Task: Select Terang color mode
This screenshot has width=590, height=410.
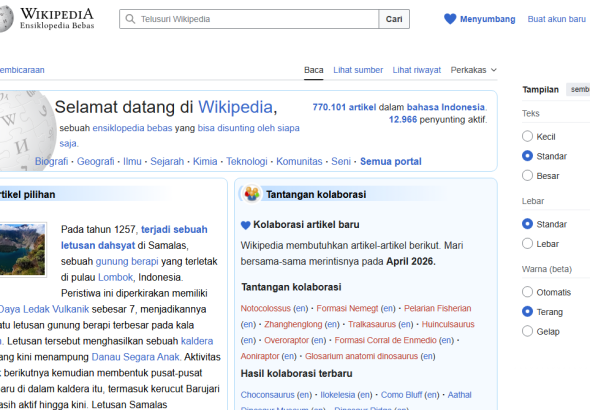Action: click(527, 311)
